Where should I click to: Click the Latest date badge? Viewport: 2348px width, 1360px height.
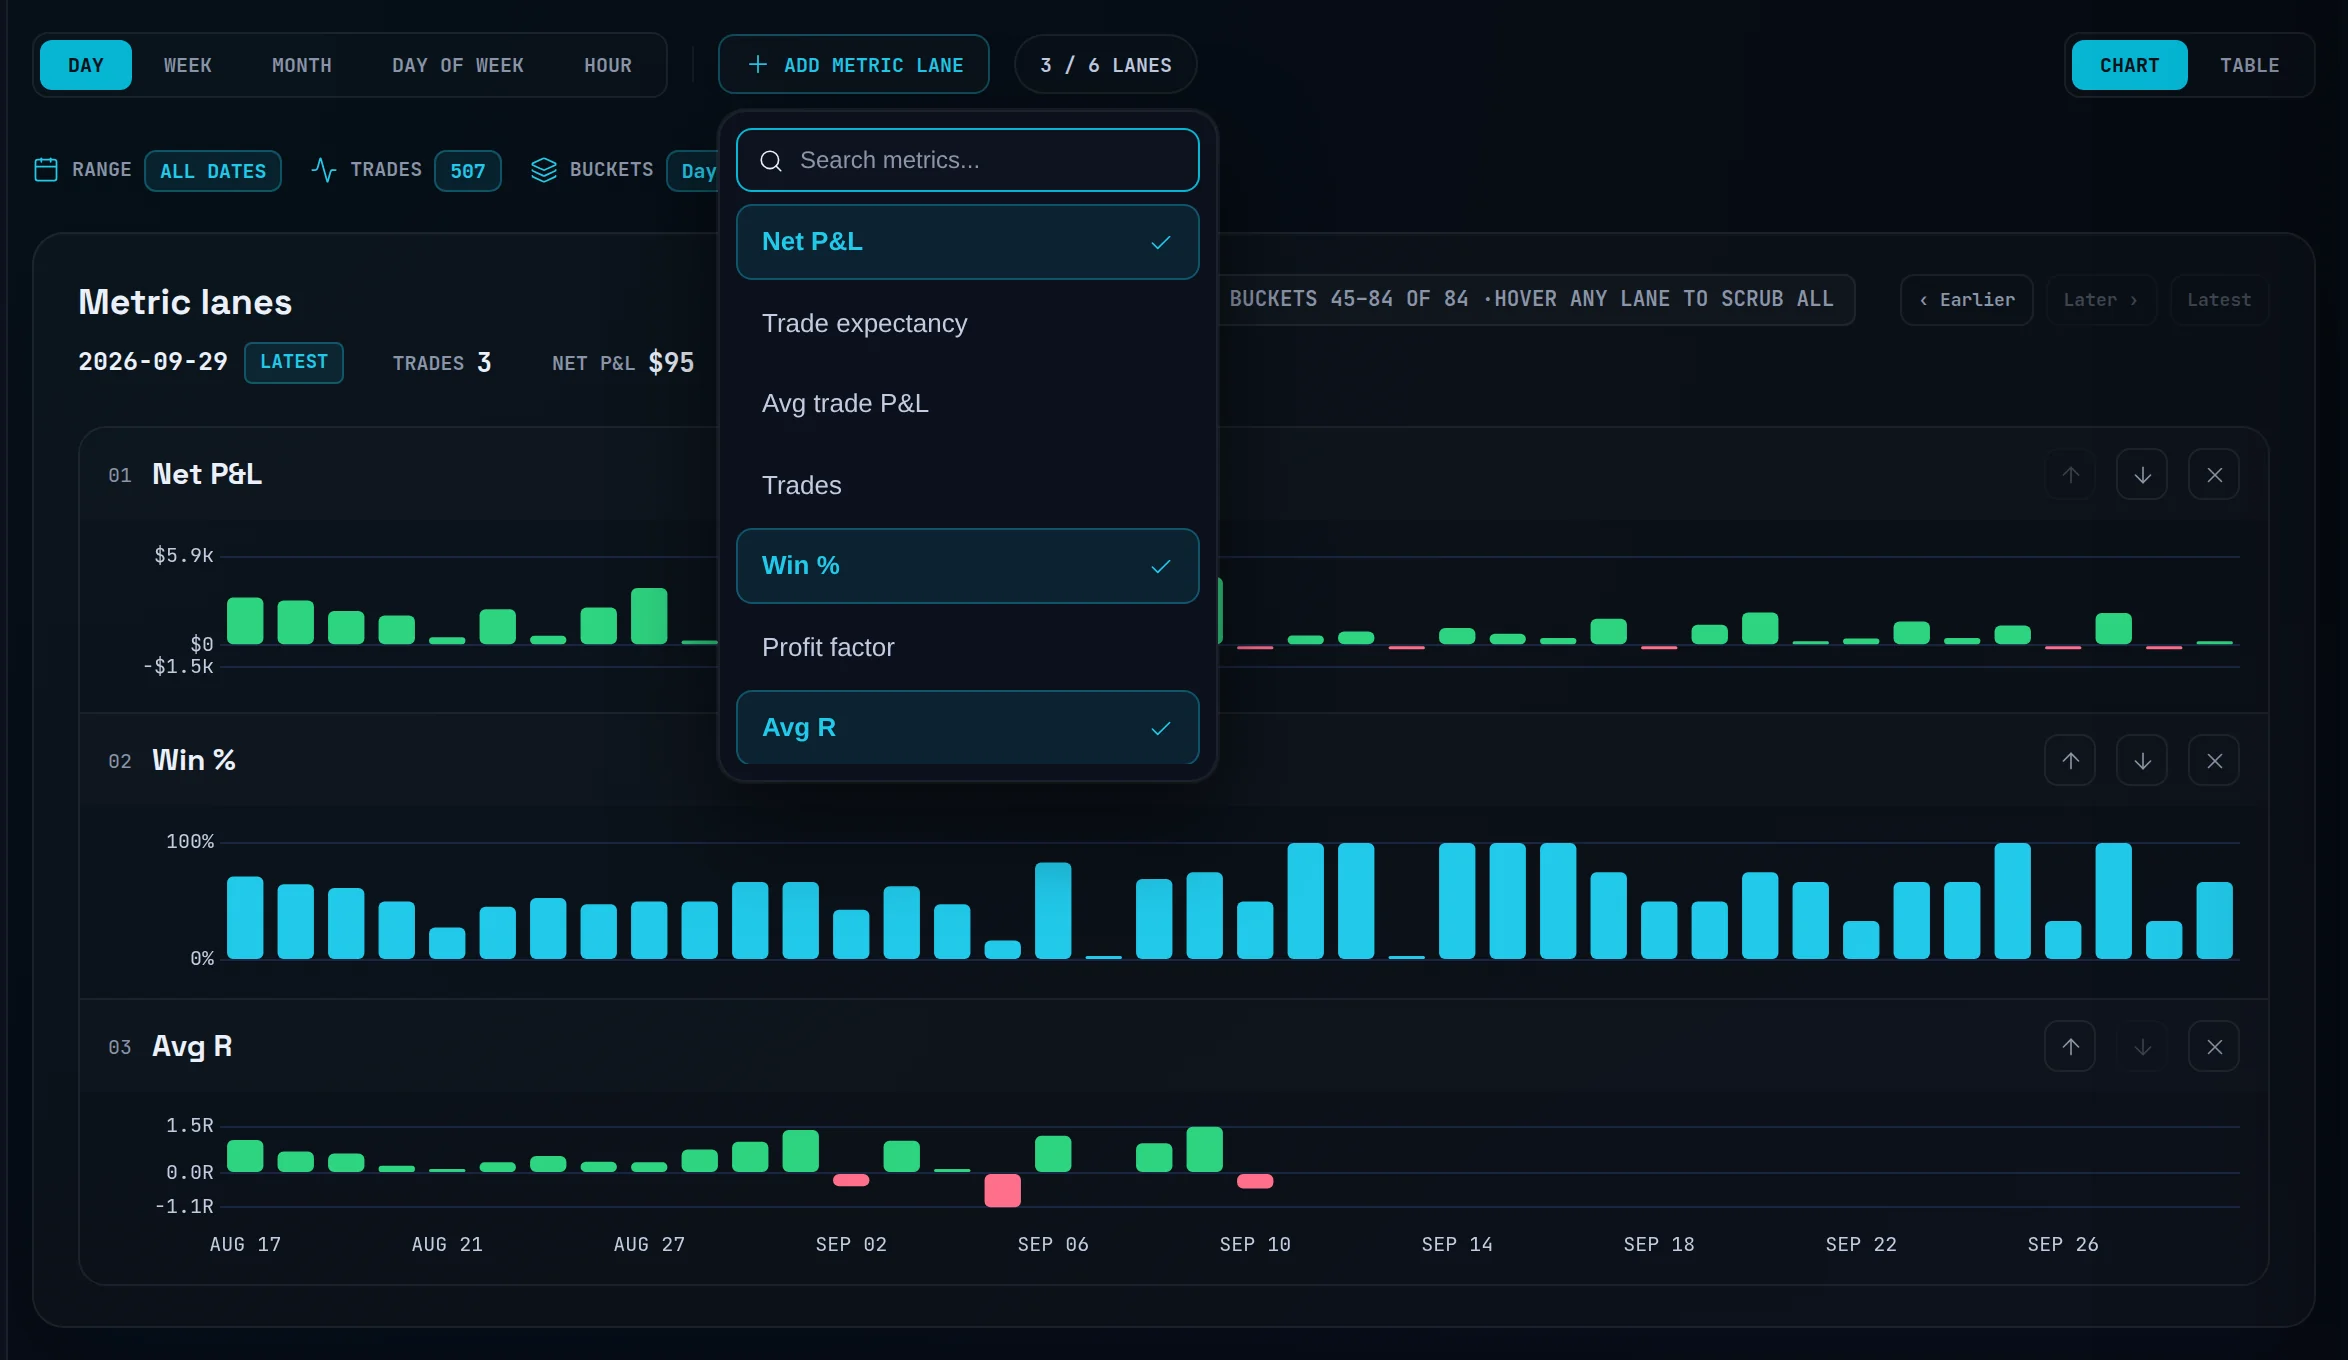pyautogui.click(x=294, y=362)
